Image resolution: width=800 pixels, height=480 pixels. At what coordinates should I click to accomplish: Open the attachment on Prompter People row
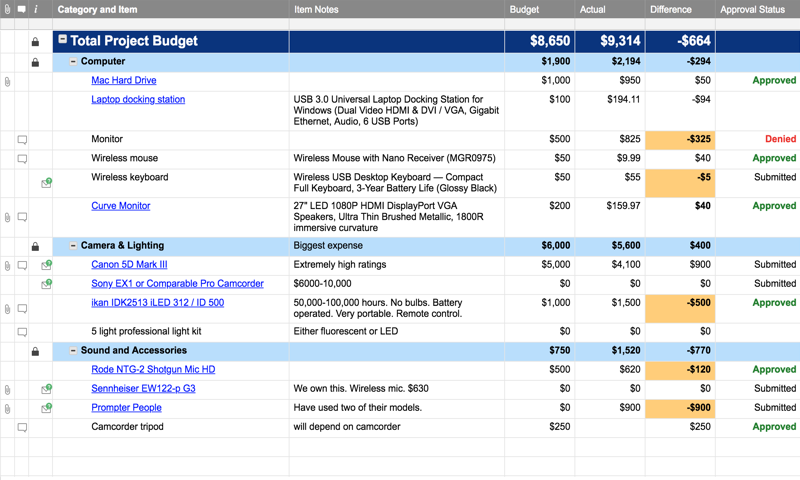click(7, 408)
